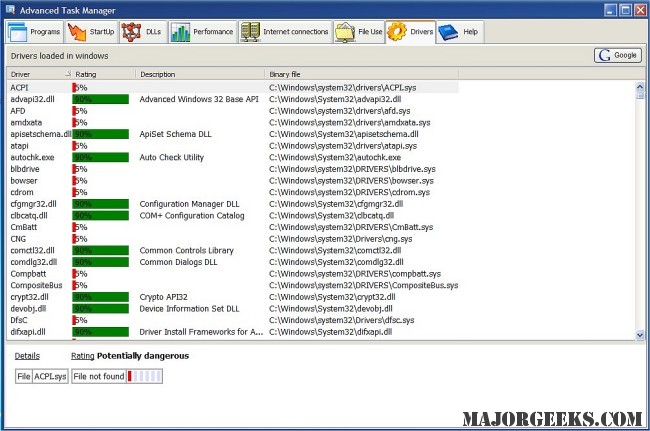Select the cdrom driver entry

[234, 192]
